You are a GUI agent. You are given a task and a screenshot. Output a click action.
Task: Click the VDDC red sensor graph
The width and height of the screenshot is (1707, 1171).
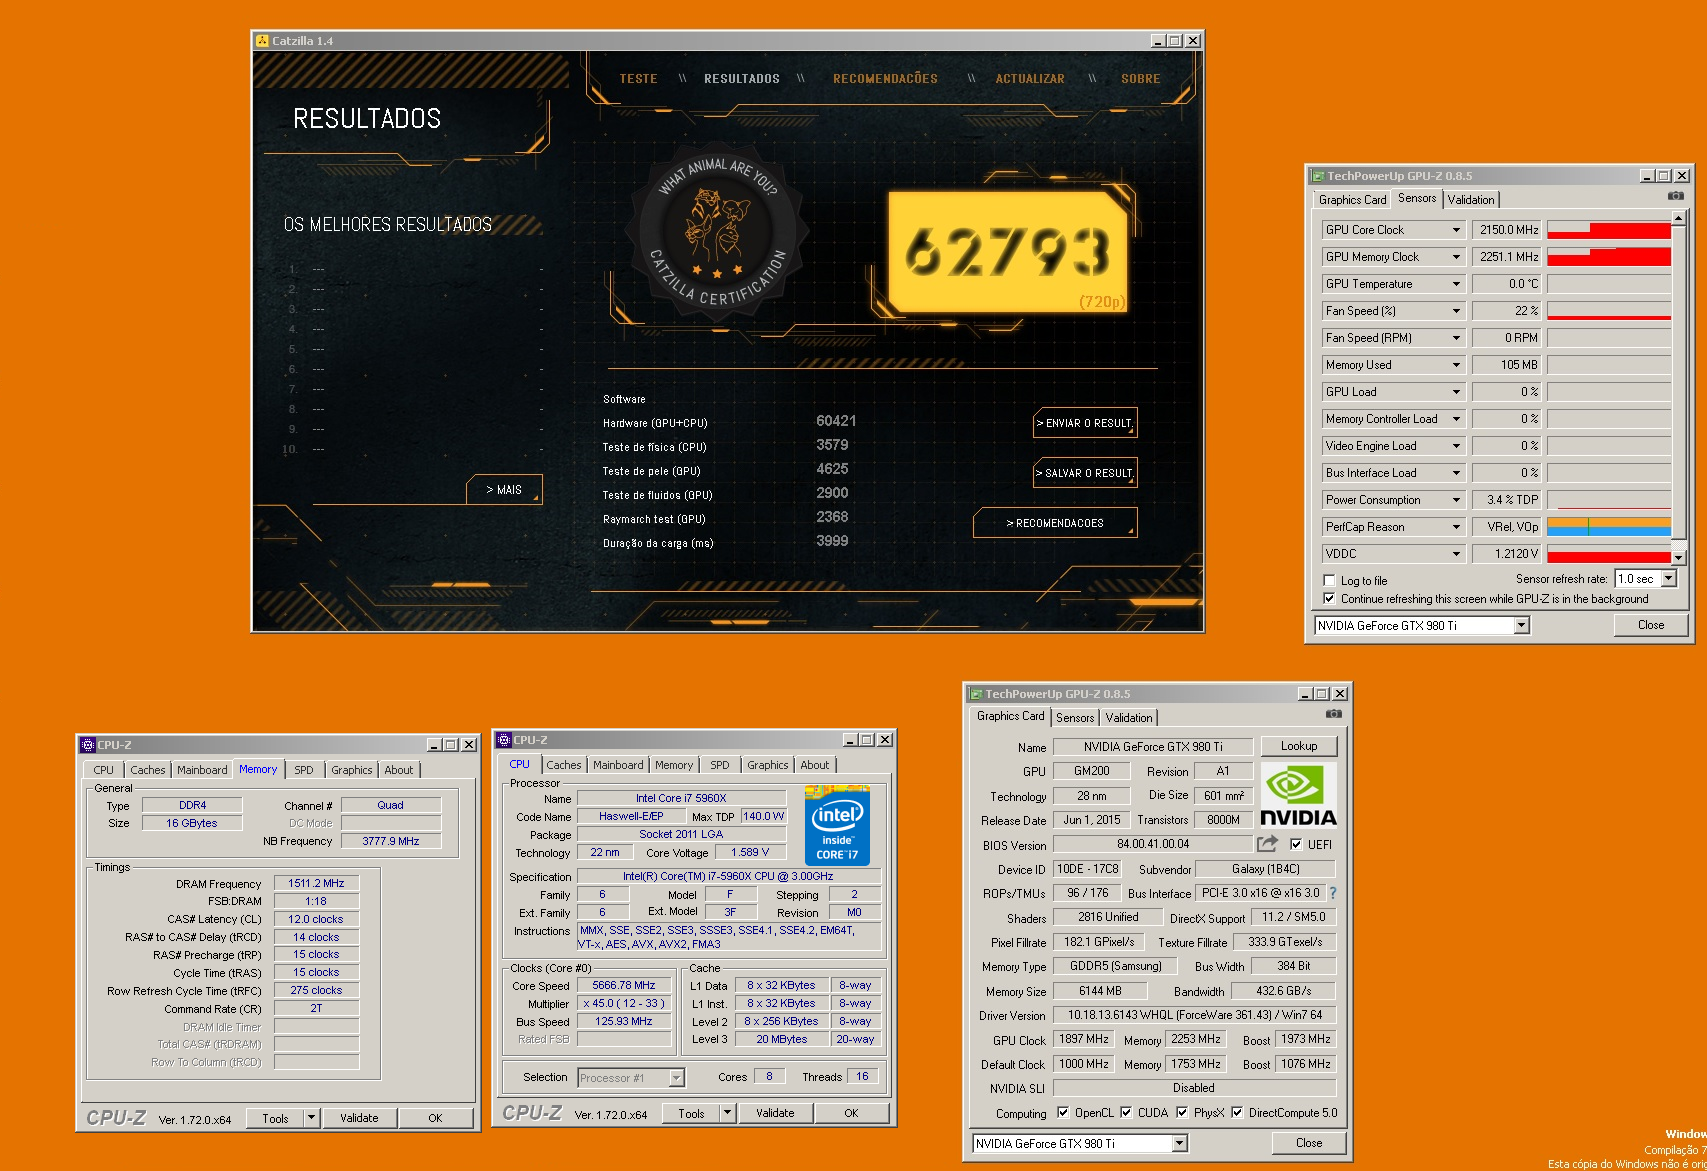pyautogui.click(x=1609, y=554)
